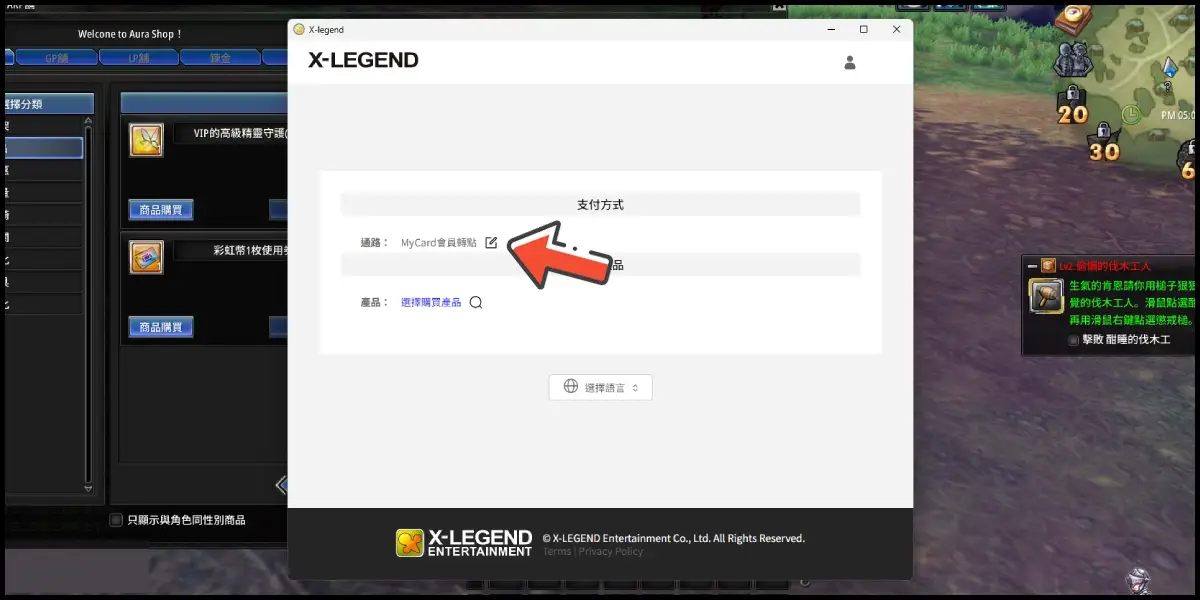The image size is (1200, 600).
Task: Select the VIP的高級精靈守護 item icon in Aura Shop
Action: 146,141
